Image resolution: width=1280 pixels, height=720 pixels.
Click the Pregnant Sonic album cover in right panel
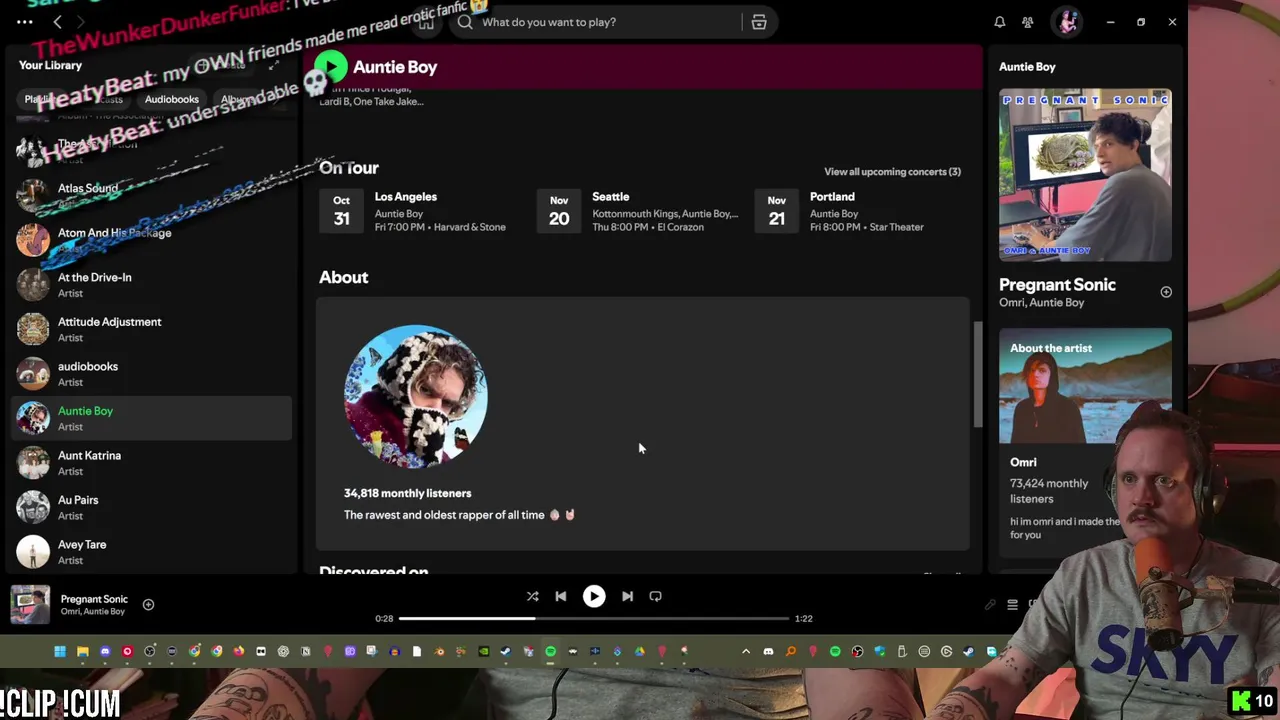click(1085, 175)
